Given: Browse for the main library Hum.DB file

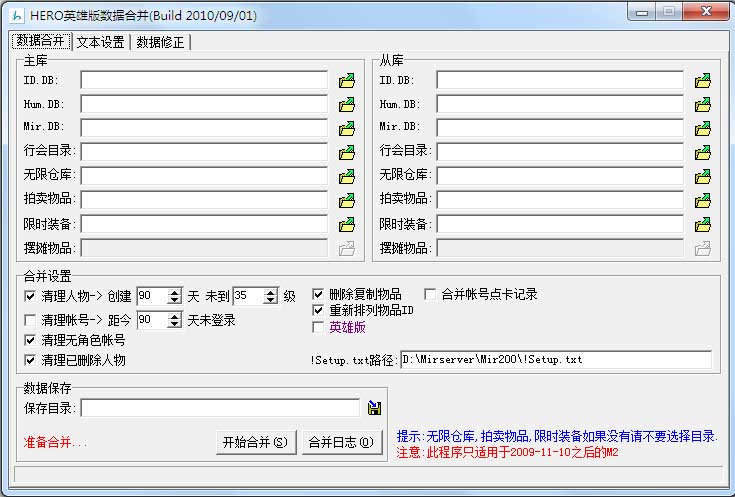Looking at the screenshot, I should pos(347,105).
